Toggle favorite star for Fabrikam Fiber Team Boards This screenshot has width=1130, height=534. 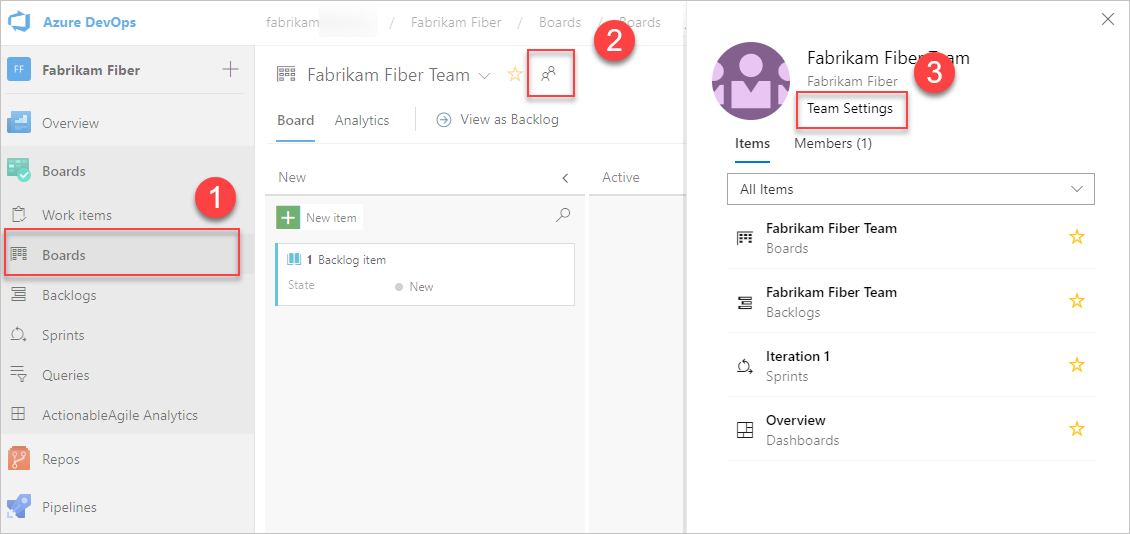pos(1077,237)
